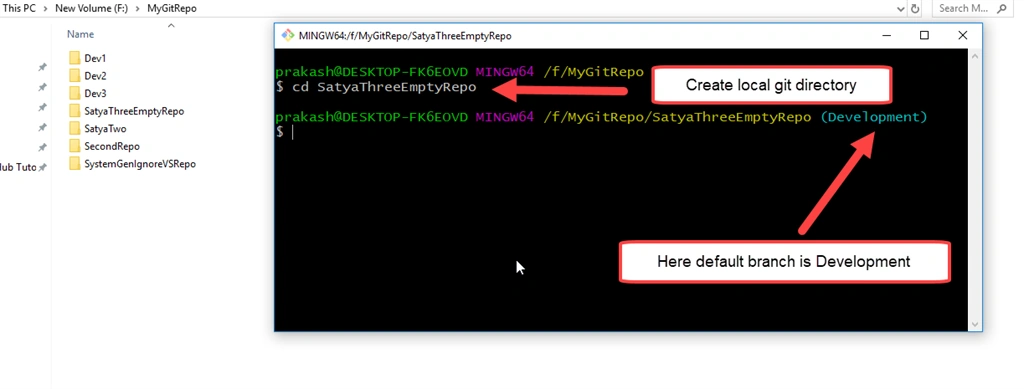Screen dimensions: 1024x389
Task: Click the pin beside the 'ub Tuto' item
Action: pyautogui.click(x=42, y=168)
